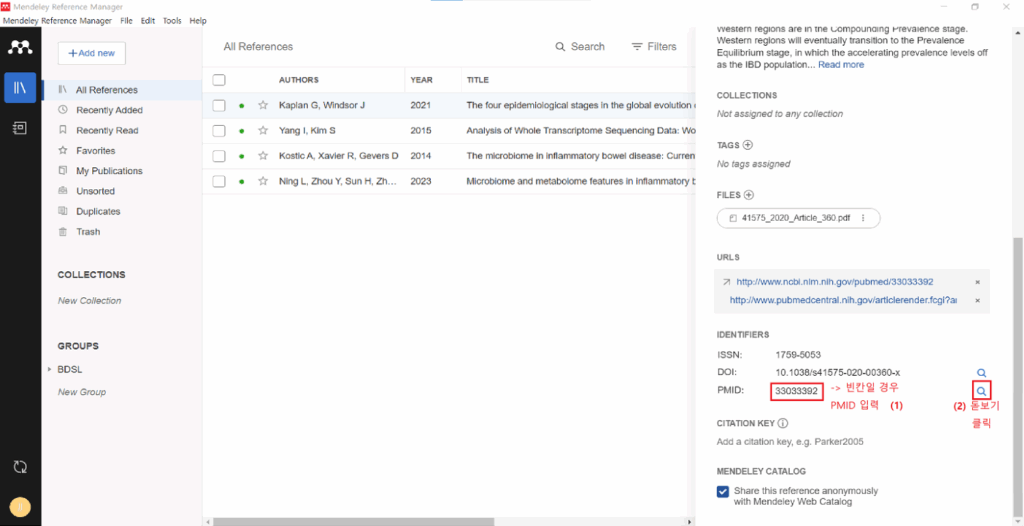The image size is (1024, 526).
Task: Open the Filters panel
Action: coord(654,46)
